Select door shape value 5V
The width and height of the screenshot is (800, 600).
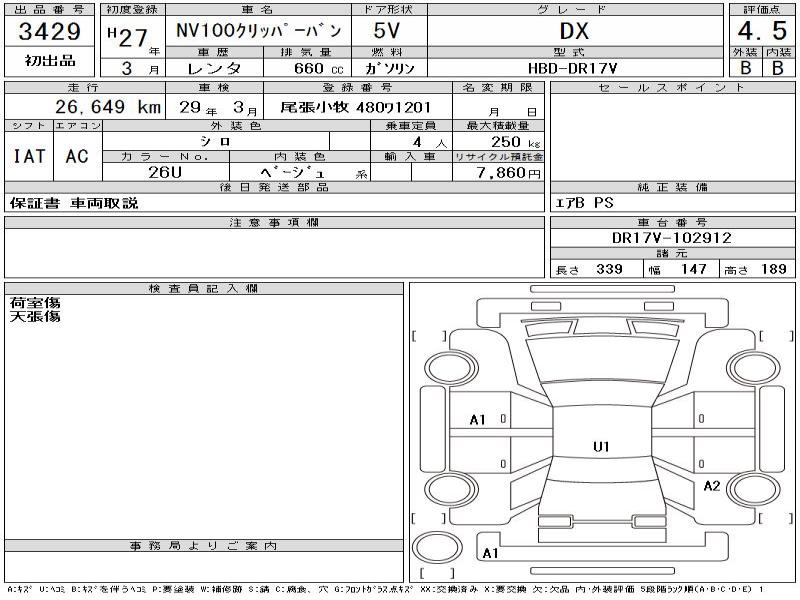(386, 31)
